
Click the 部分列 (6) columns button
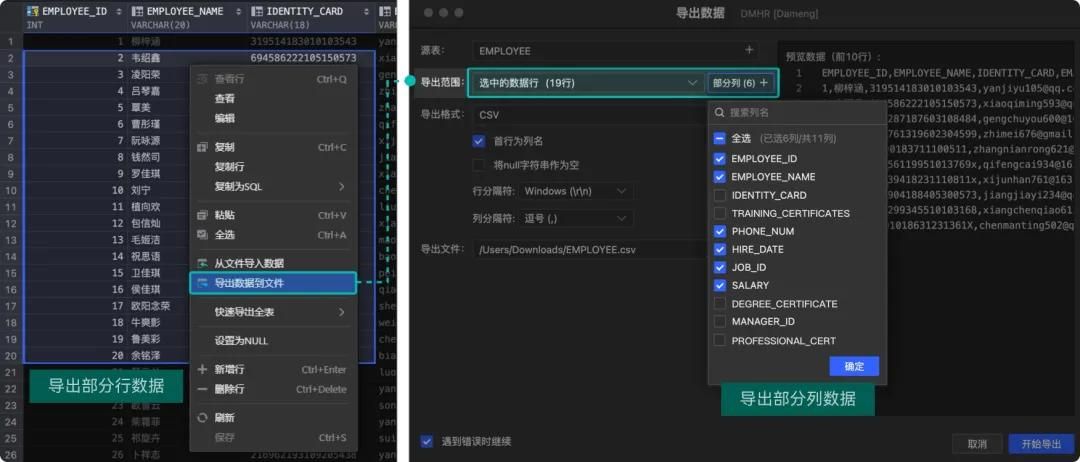click(740, 83)
